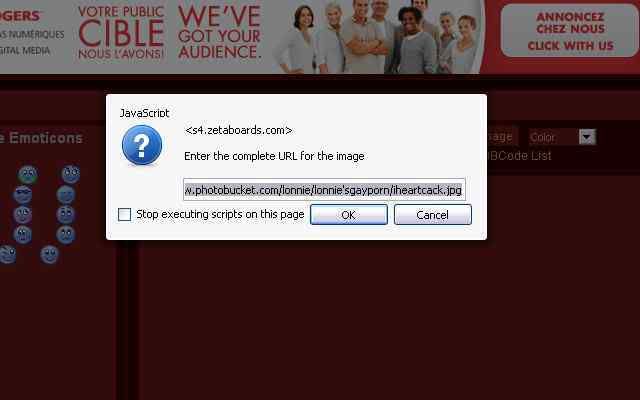640x400 pixels.
Task: Click the Annoncez Chez Nous banner button
Action: click(x=570, y=31)
